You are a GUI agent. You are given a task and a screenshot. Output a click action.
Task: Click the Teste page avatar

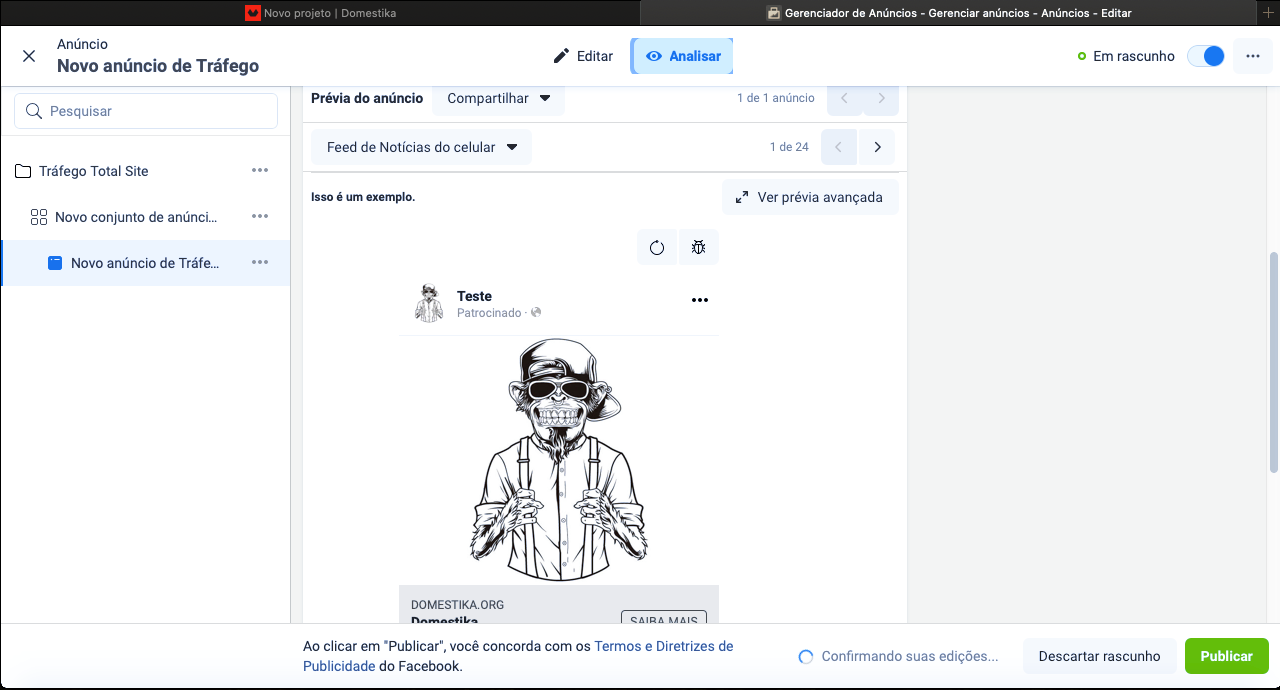429,303
